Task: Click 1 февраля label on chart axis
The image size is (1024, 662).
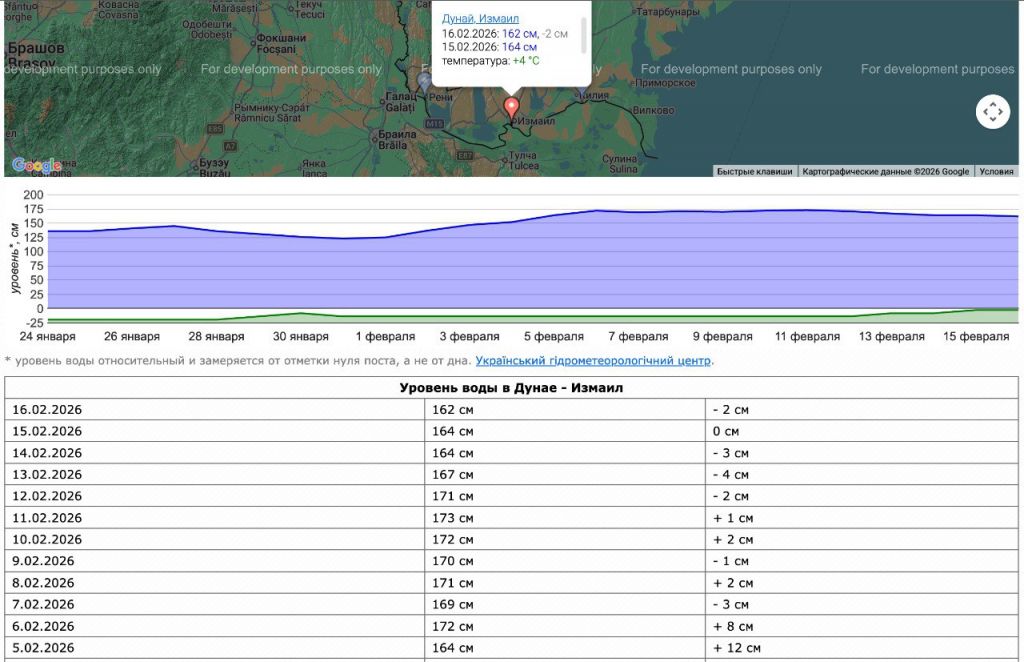Action: click(x=386, y=337)
